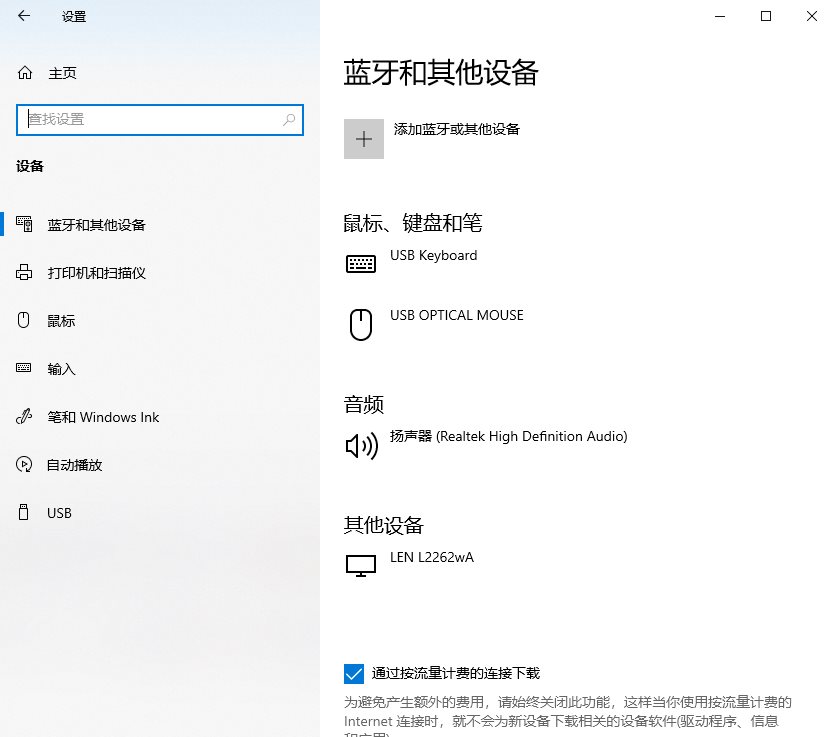Click the plus icon to add device

tap(364, 139)
